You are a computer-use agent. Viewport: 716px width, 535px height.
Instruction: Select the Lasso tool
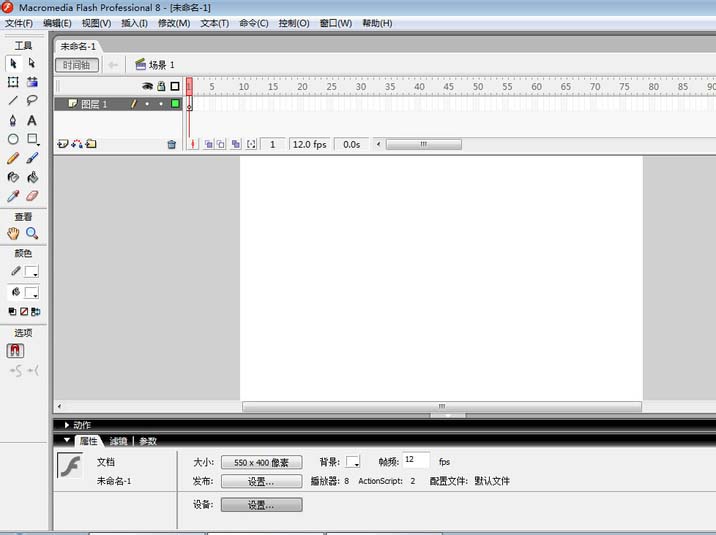click(32, 100)
